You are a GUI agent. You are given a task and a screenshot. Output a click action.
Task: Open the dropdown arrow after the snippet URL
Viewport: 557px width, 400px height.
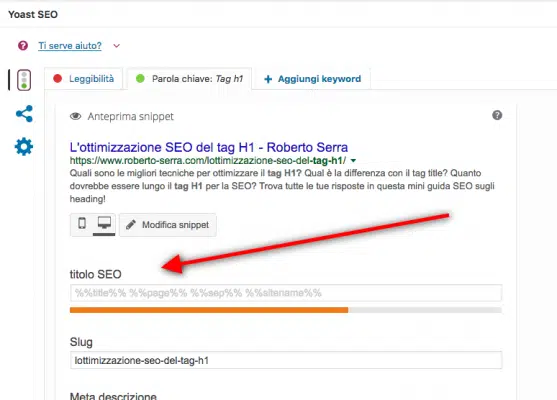click(x=353, y=161)
